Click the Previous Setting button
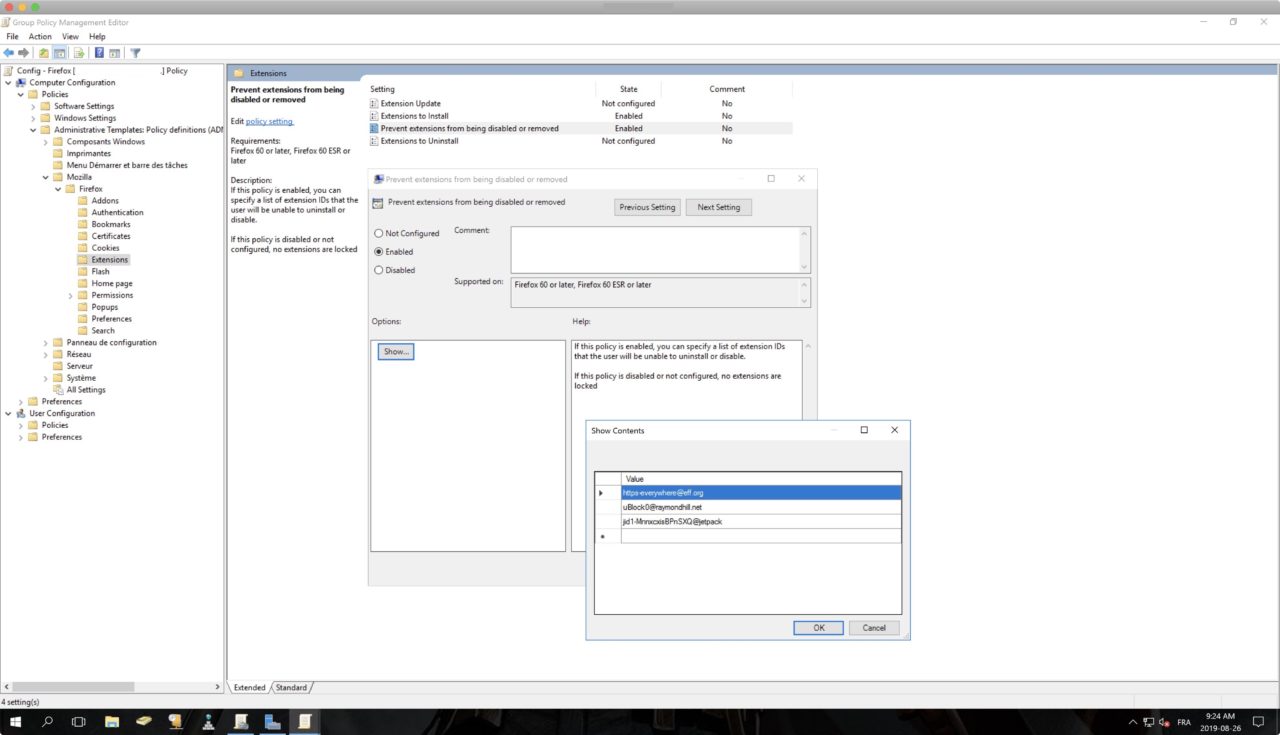This screenshot has width=1280, height=735. 647,207
